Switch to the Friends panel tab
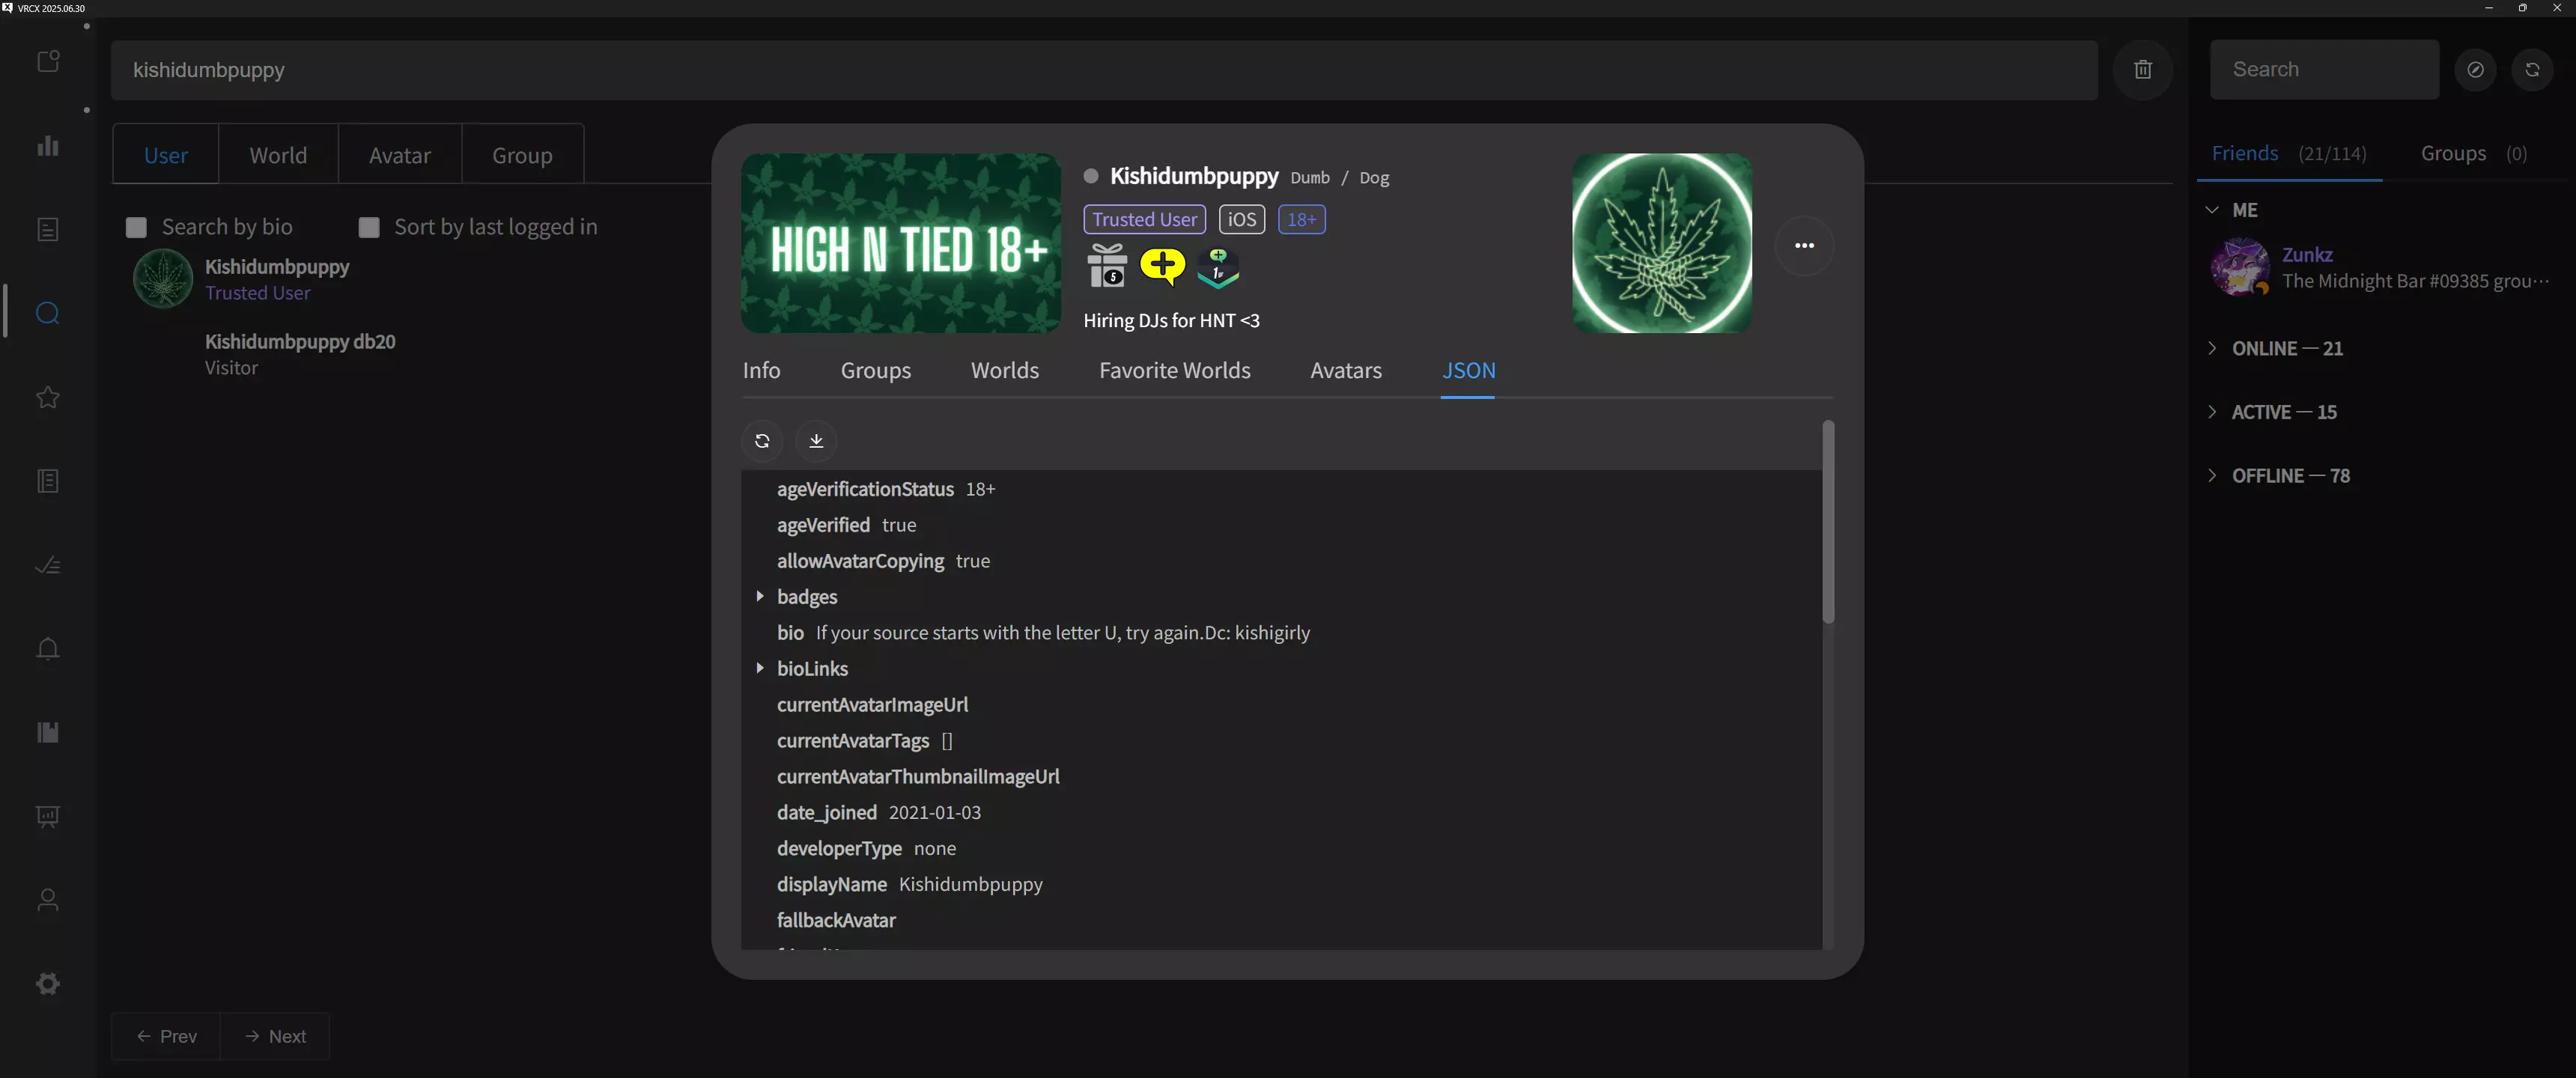Viewport: 2576px width, 1078px height. click(2289, 154)
